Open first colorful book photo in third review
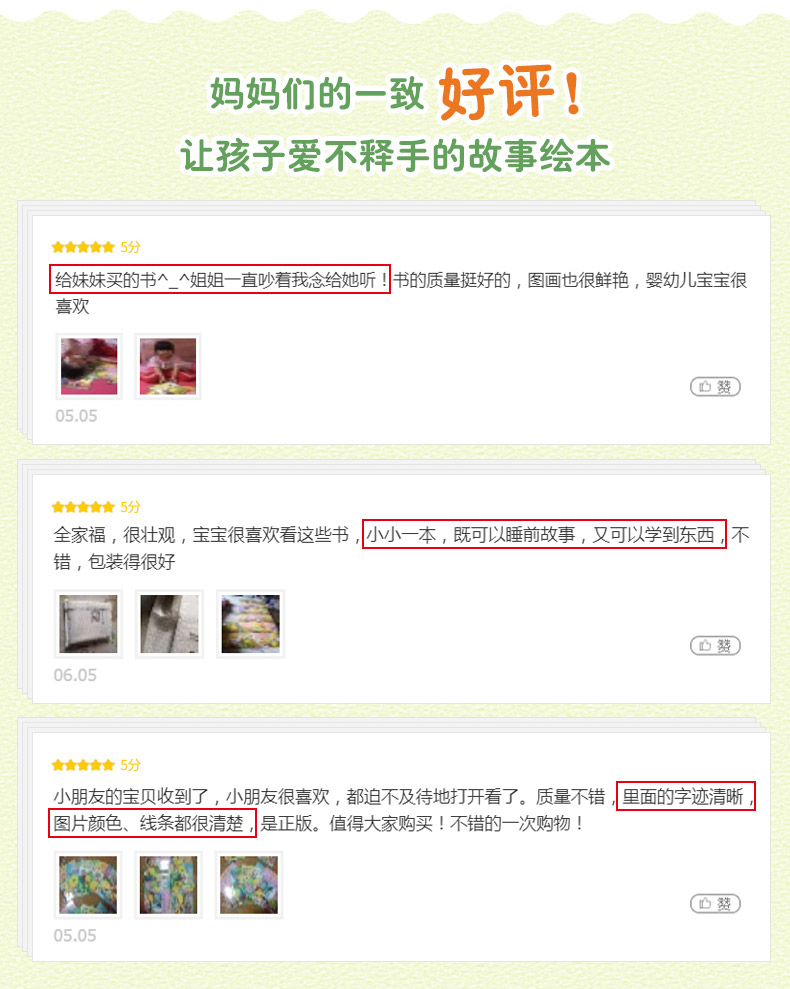This screenshot has height=989, width=790. tap(88, 885)
